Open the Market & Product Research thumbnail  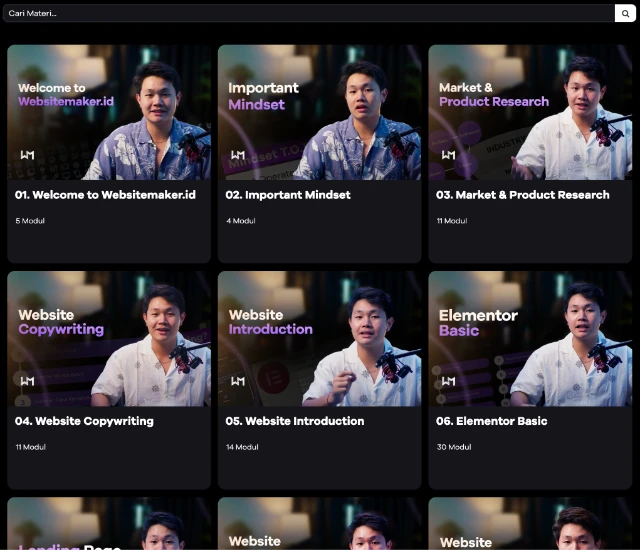[530, 112]
